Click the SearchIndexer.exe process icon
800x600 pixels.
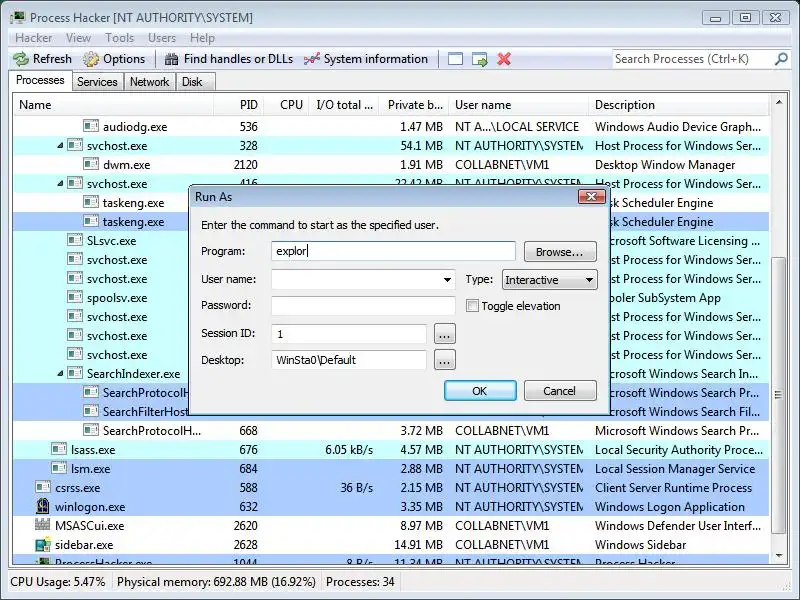point(75,373)
